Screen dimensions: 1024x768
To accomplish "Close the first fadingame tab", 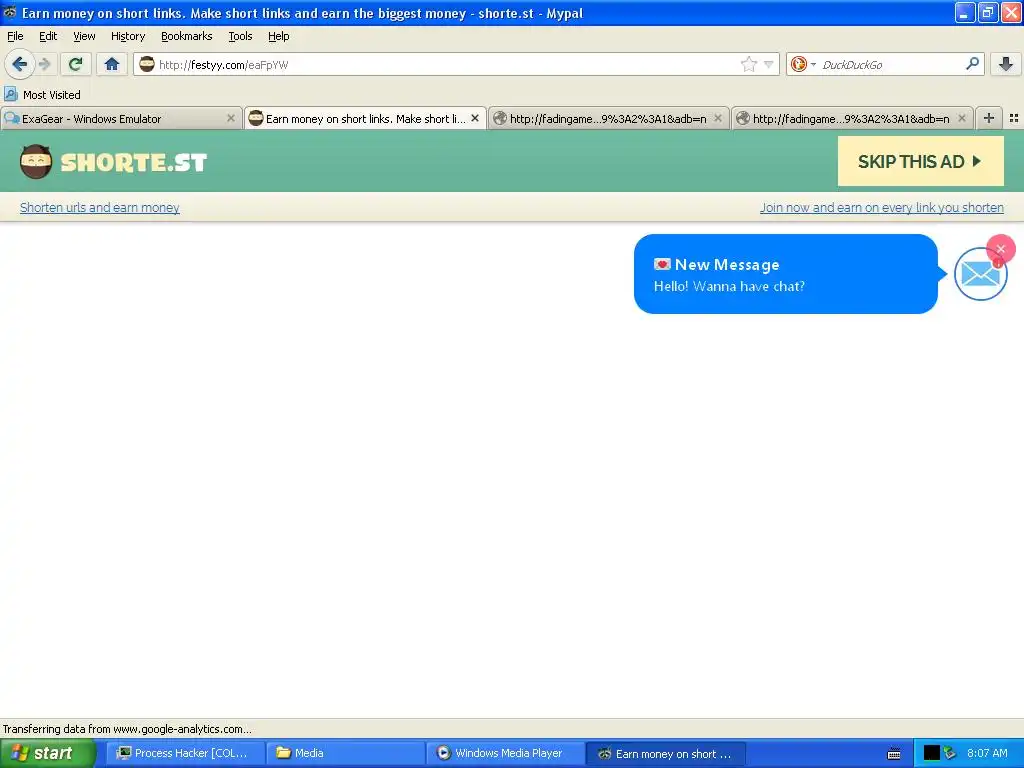I will coord(718,118).
